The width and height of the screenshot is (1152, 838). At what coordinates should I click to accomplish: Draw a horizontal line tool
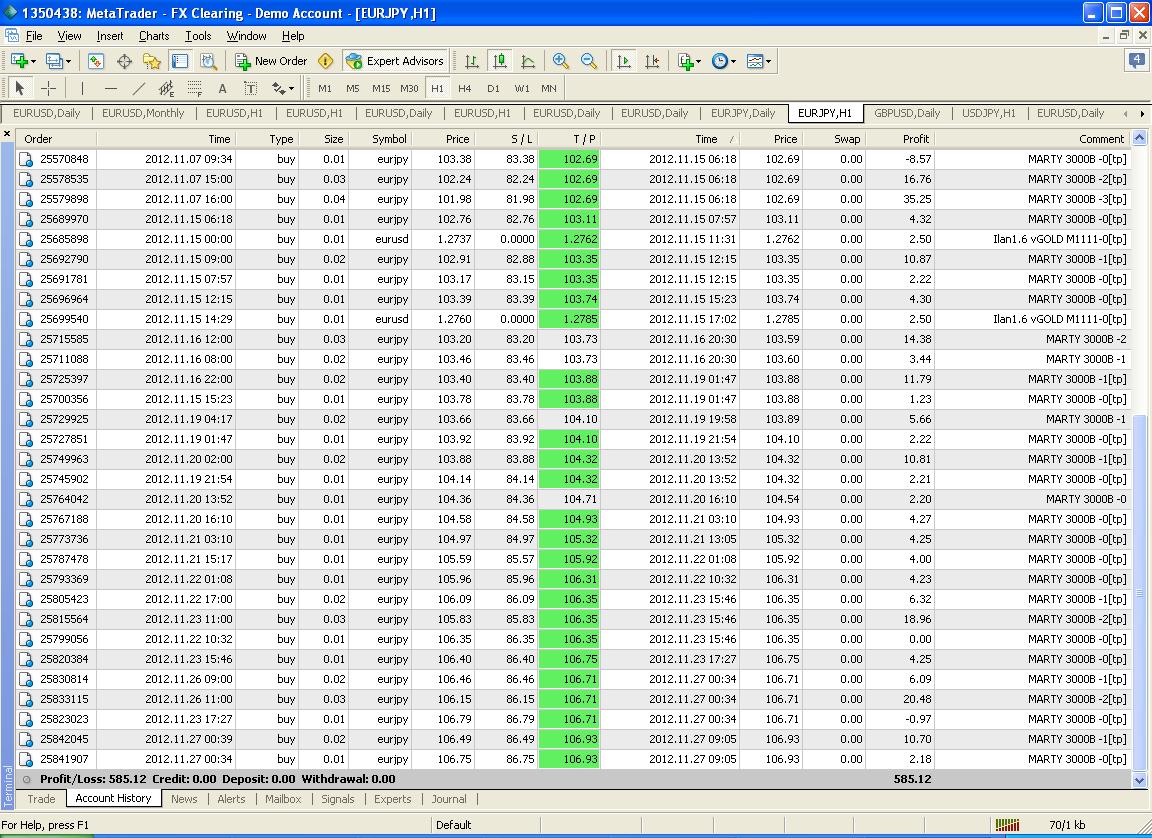[x=110, y=89]
